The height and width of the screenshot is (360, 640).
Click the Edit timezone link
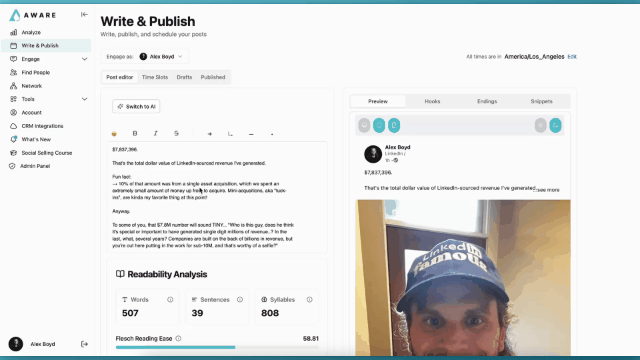(572, 57)
